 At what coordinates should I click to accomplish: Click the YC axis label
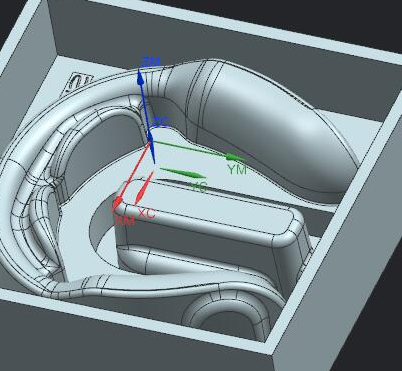(x=199, y=187)
